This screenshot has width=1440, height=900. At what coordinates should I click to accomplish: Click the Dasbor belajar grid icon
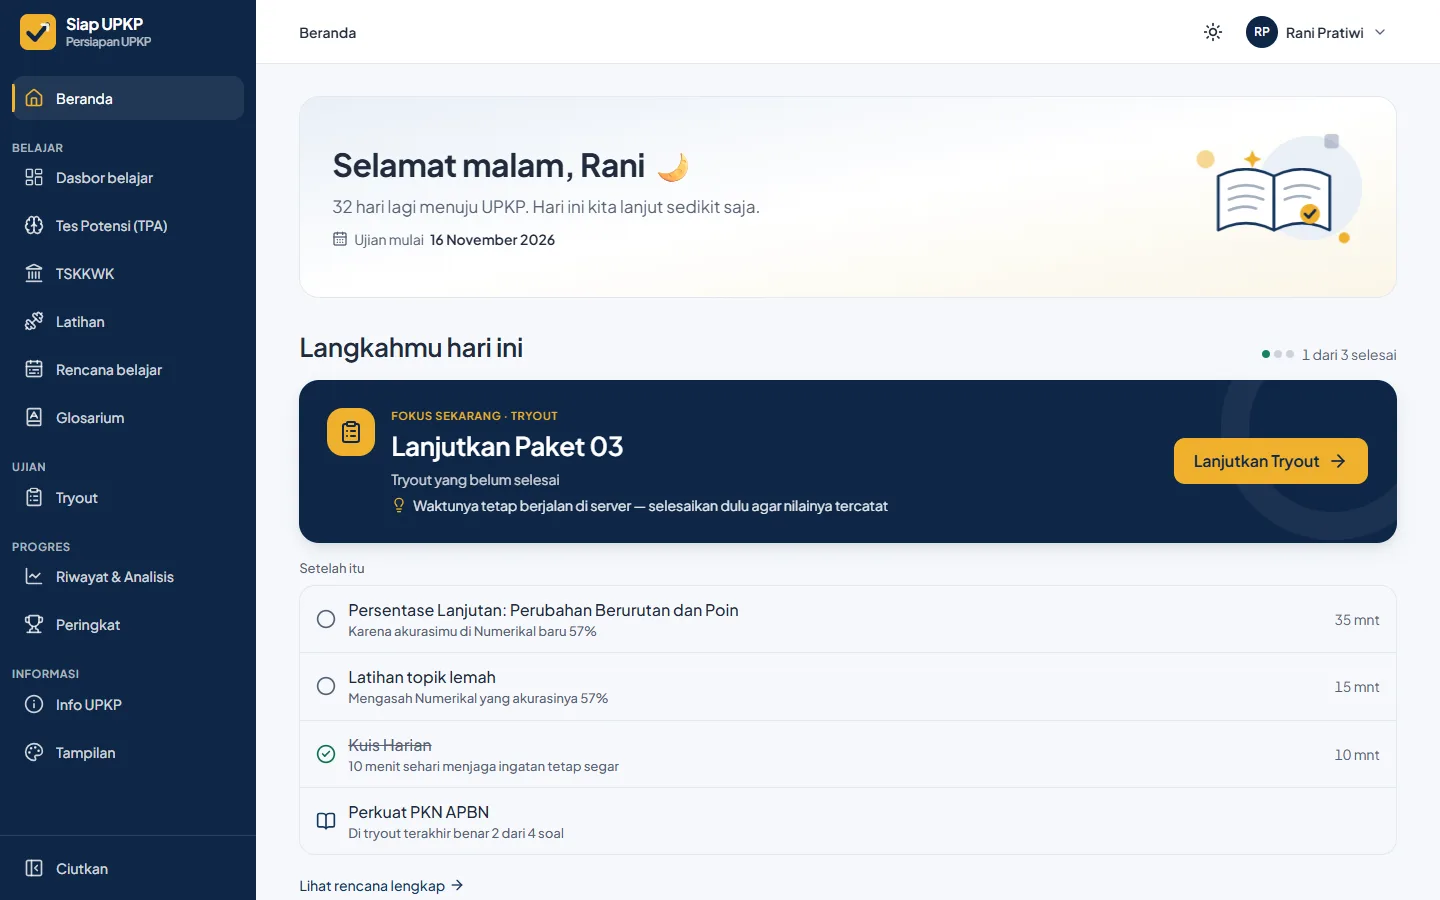click(34, 177)
